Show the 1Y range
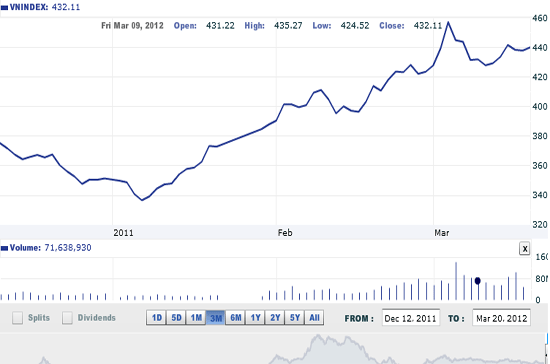The height and width of the screenshot is (364, 550). pos(255,318)
